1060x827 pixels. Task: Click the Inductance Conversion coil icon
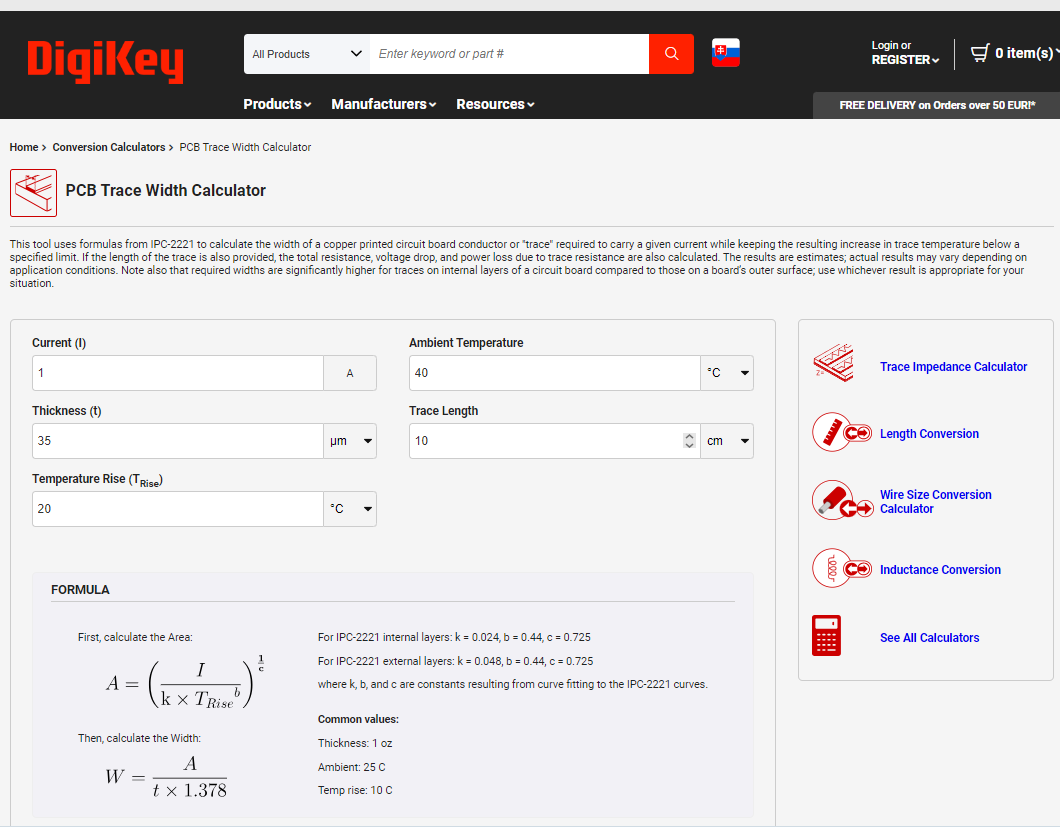point(840,569)
